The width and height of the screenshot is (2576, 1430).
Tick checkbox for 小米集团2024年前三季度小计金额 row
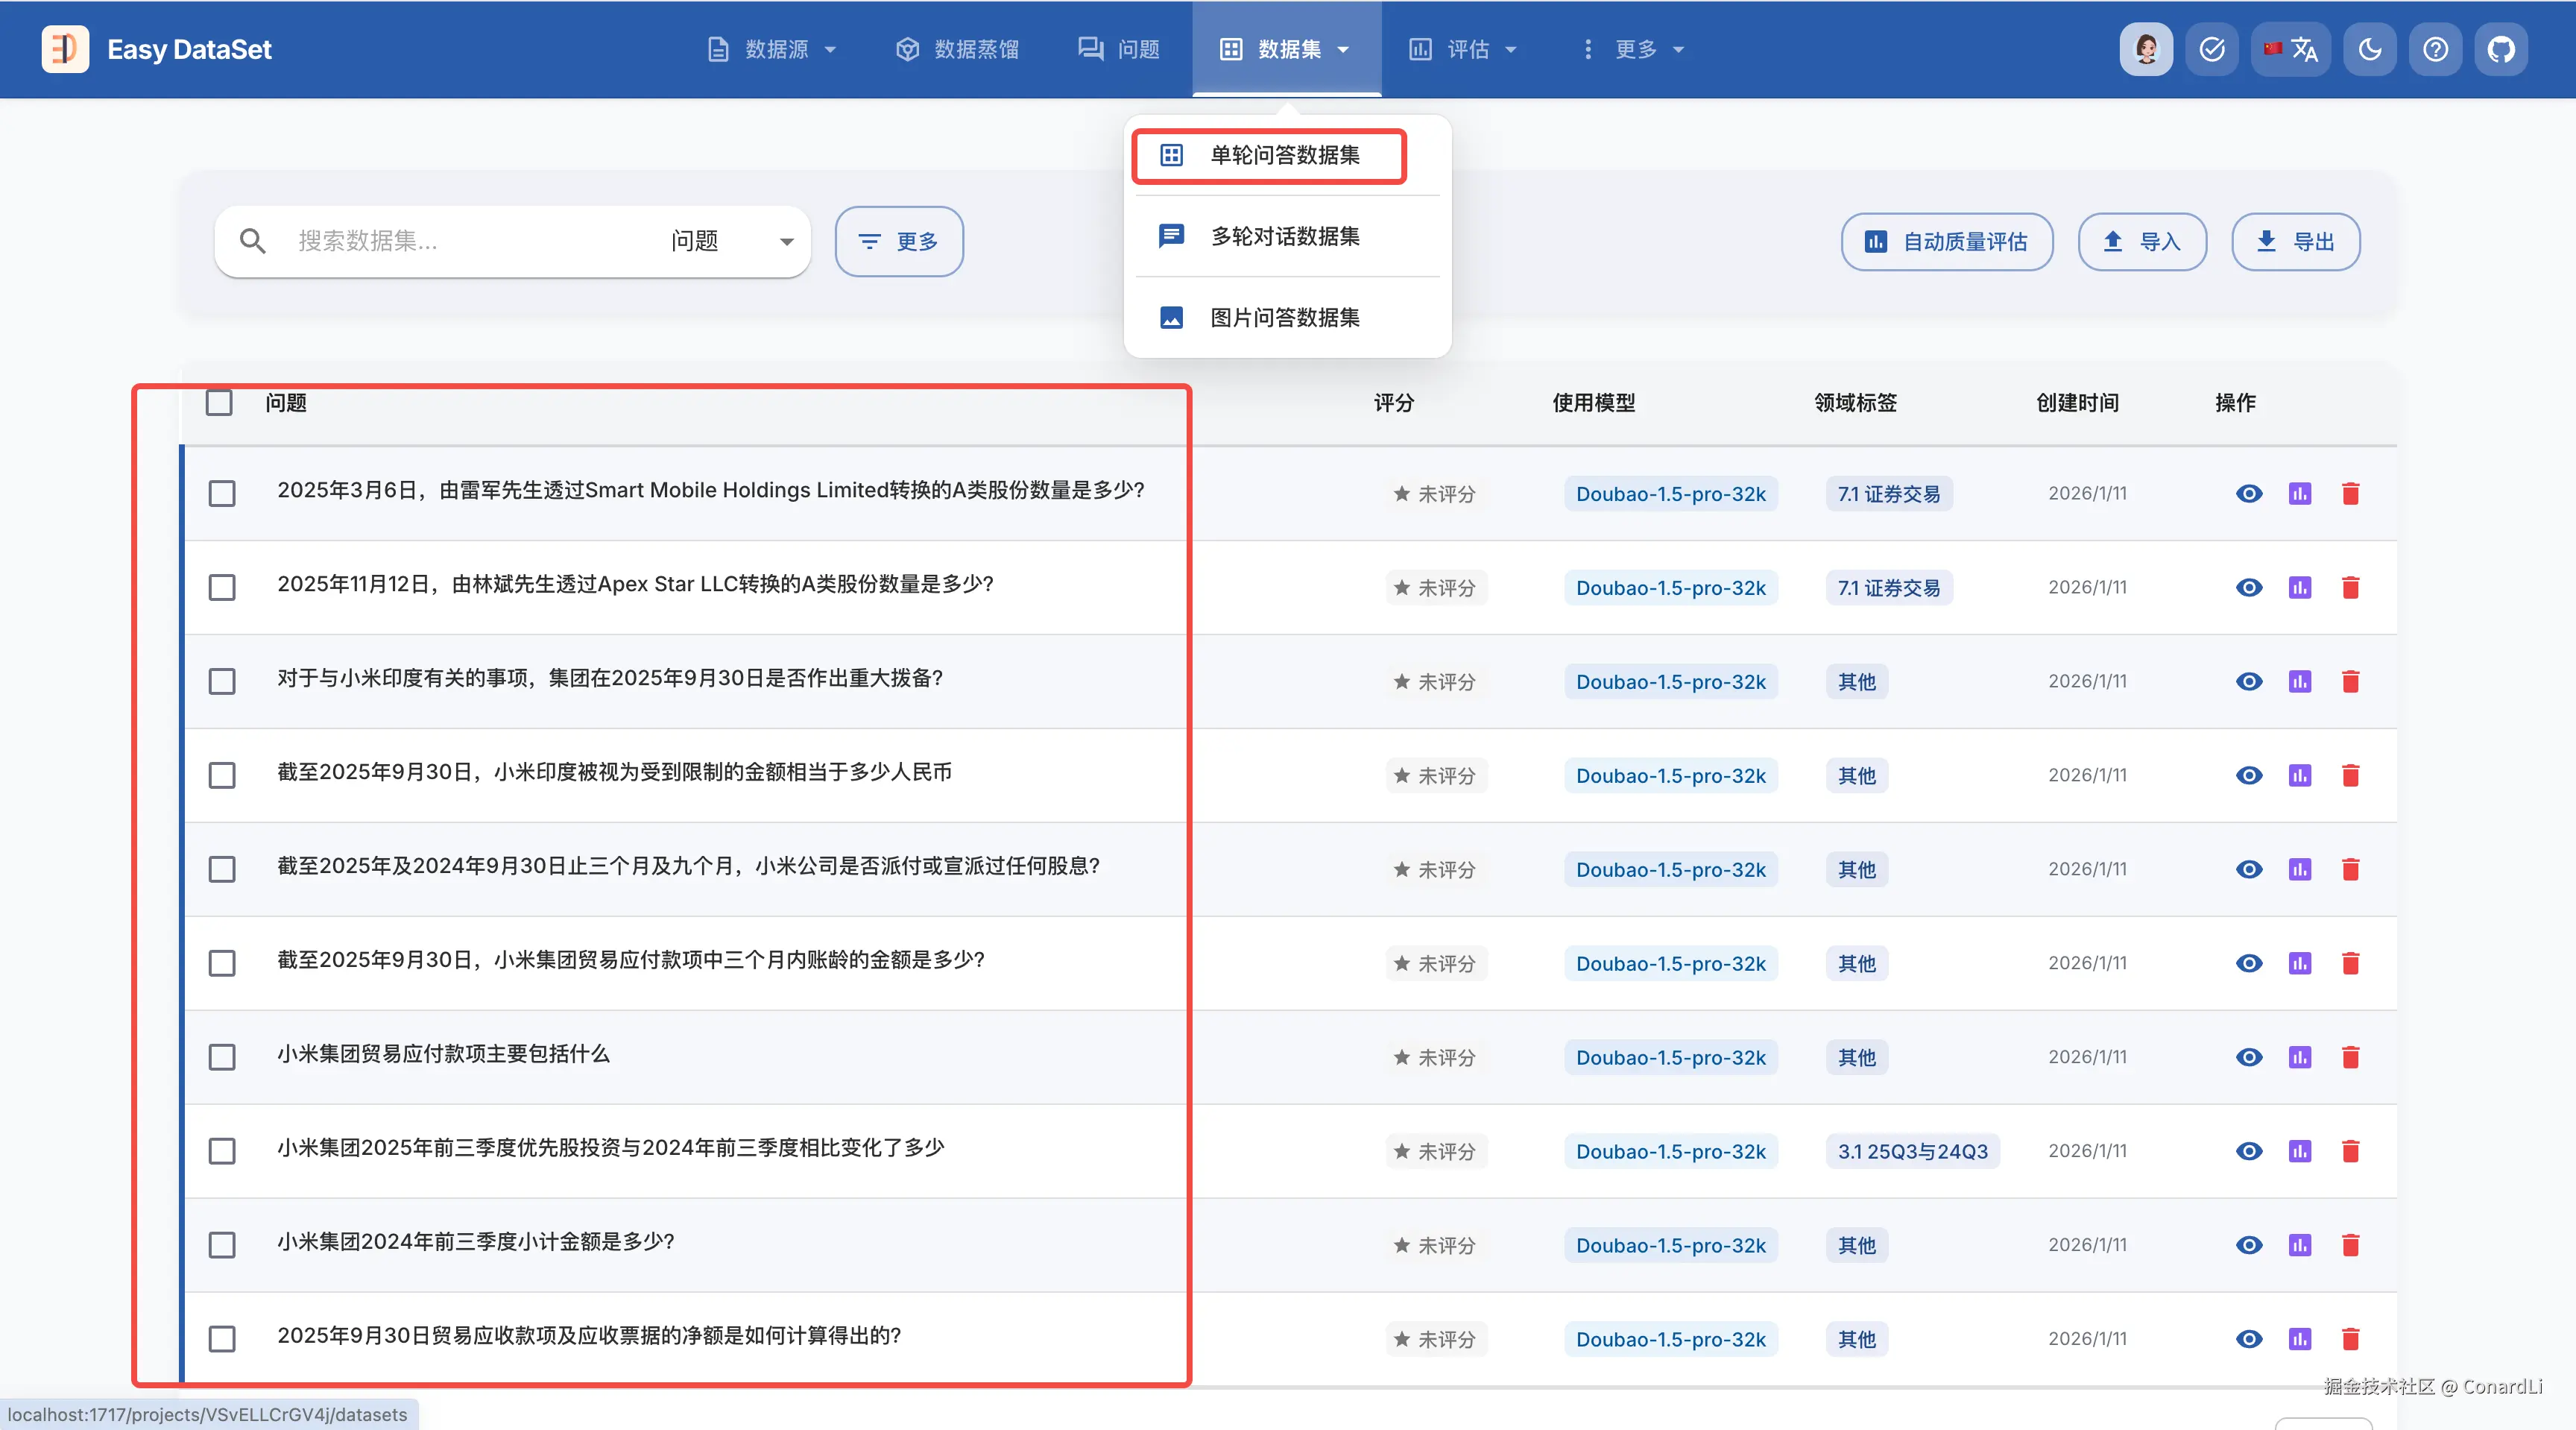[222, 1245]
